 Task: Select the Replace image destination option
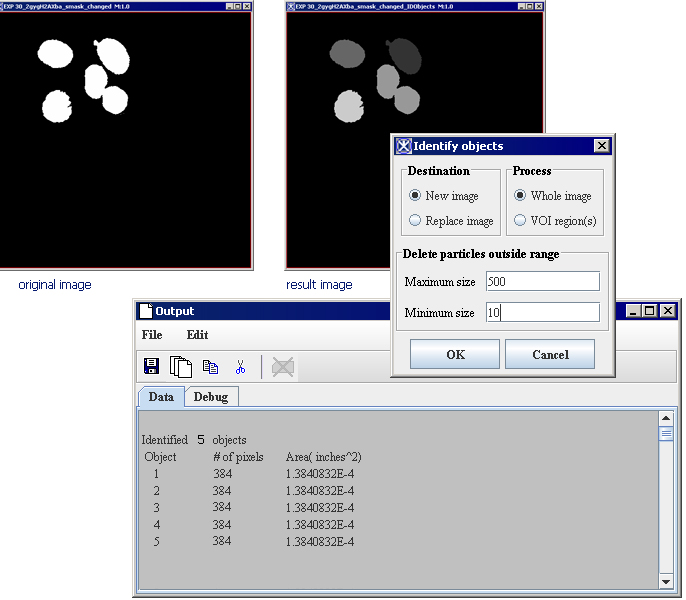point(415,221)
